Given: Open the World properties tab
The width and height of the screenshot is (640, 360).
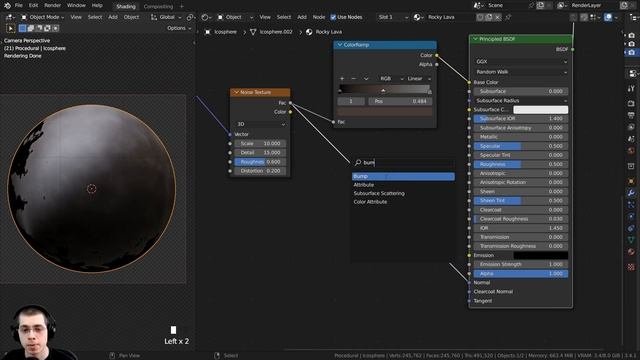Looking at the screenshot, I should 631,151.
